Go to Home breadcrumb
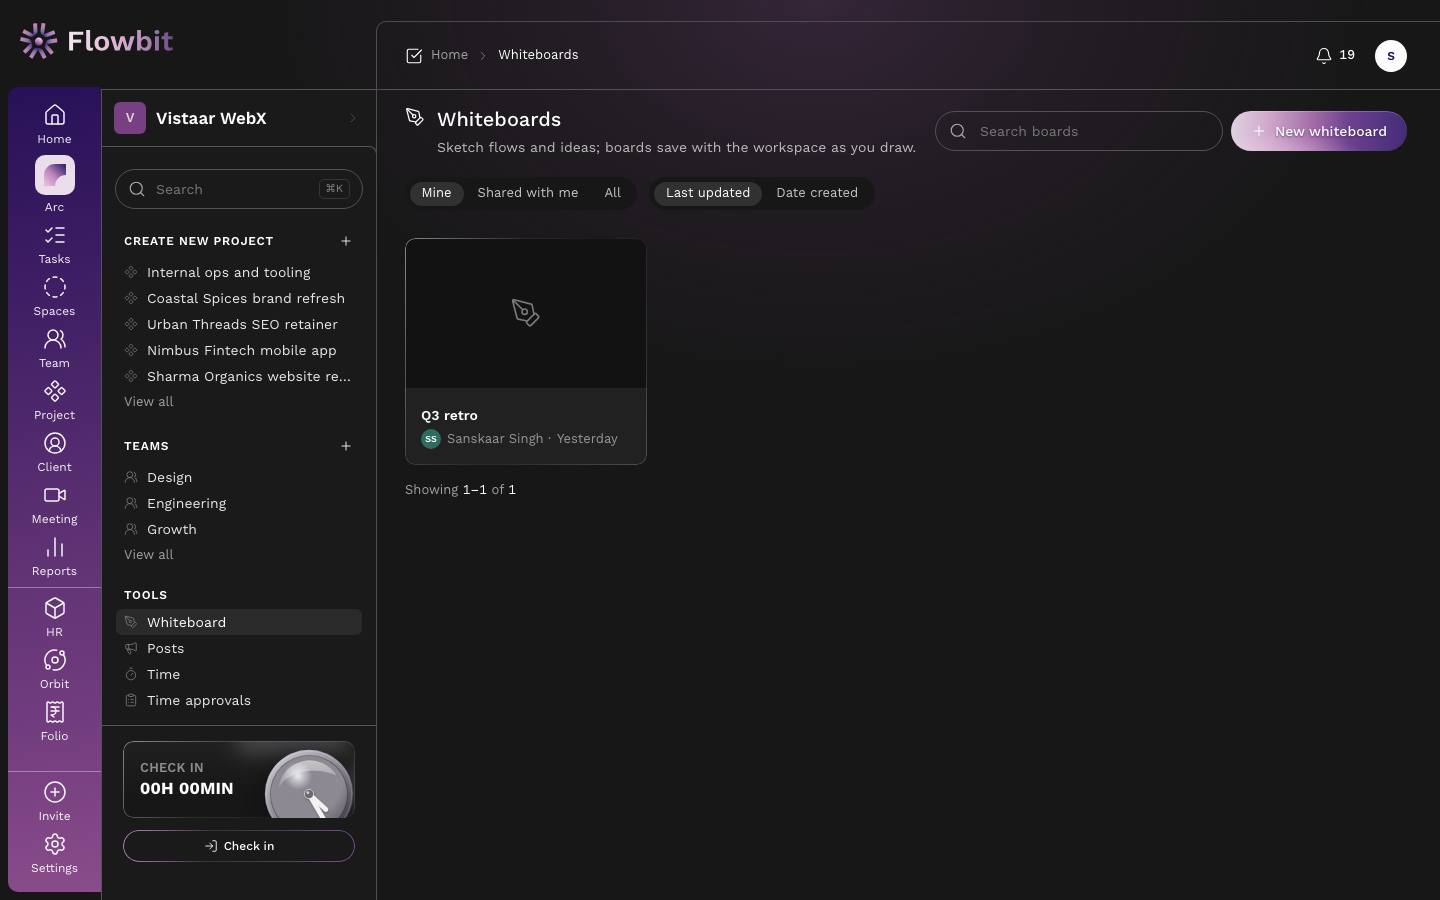Screen dimensions: 1440x900 pyautogui.click(x=450, y=55)
